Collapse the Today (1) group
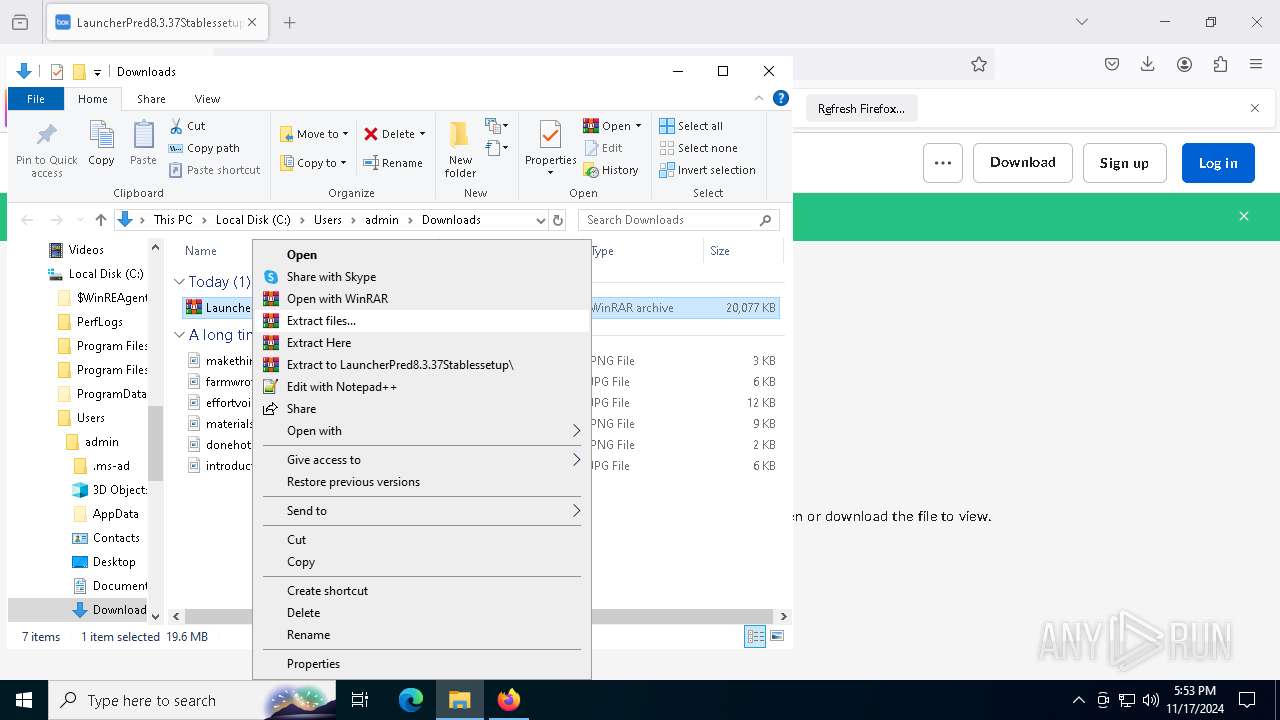Screen dimensions: 1280x720 tap(179, 282)
